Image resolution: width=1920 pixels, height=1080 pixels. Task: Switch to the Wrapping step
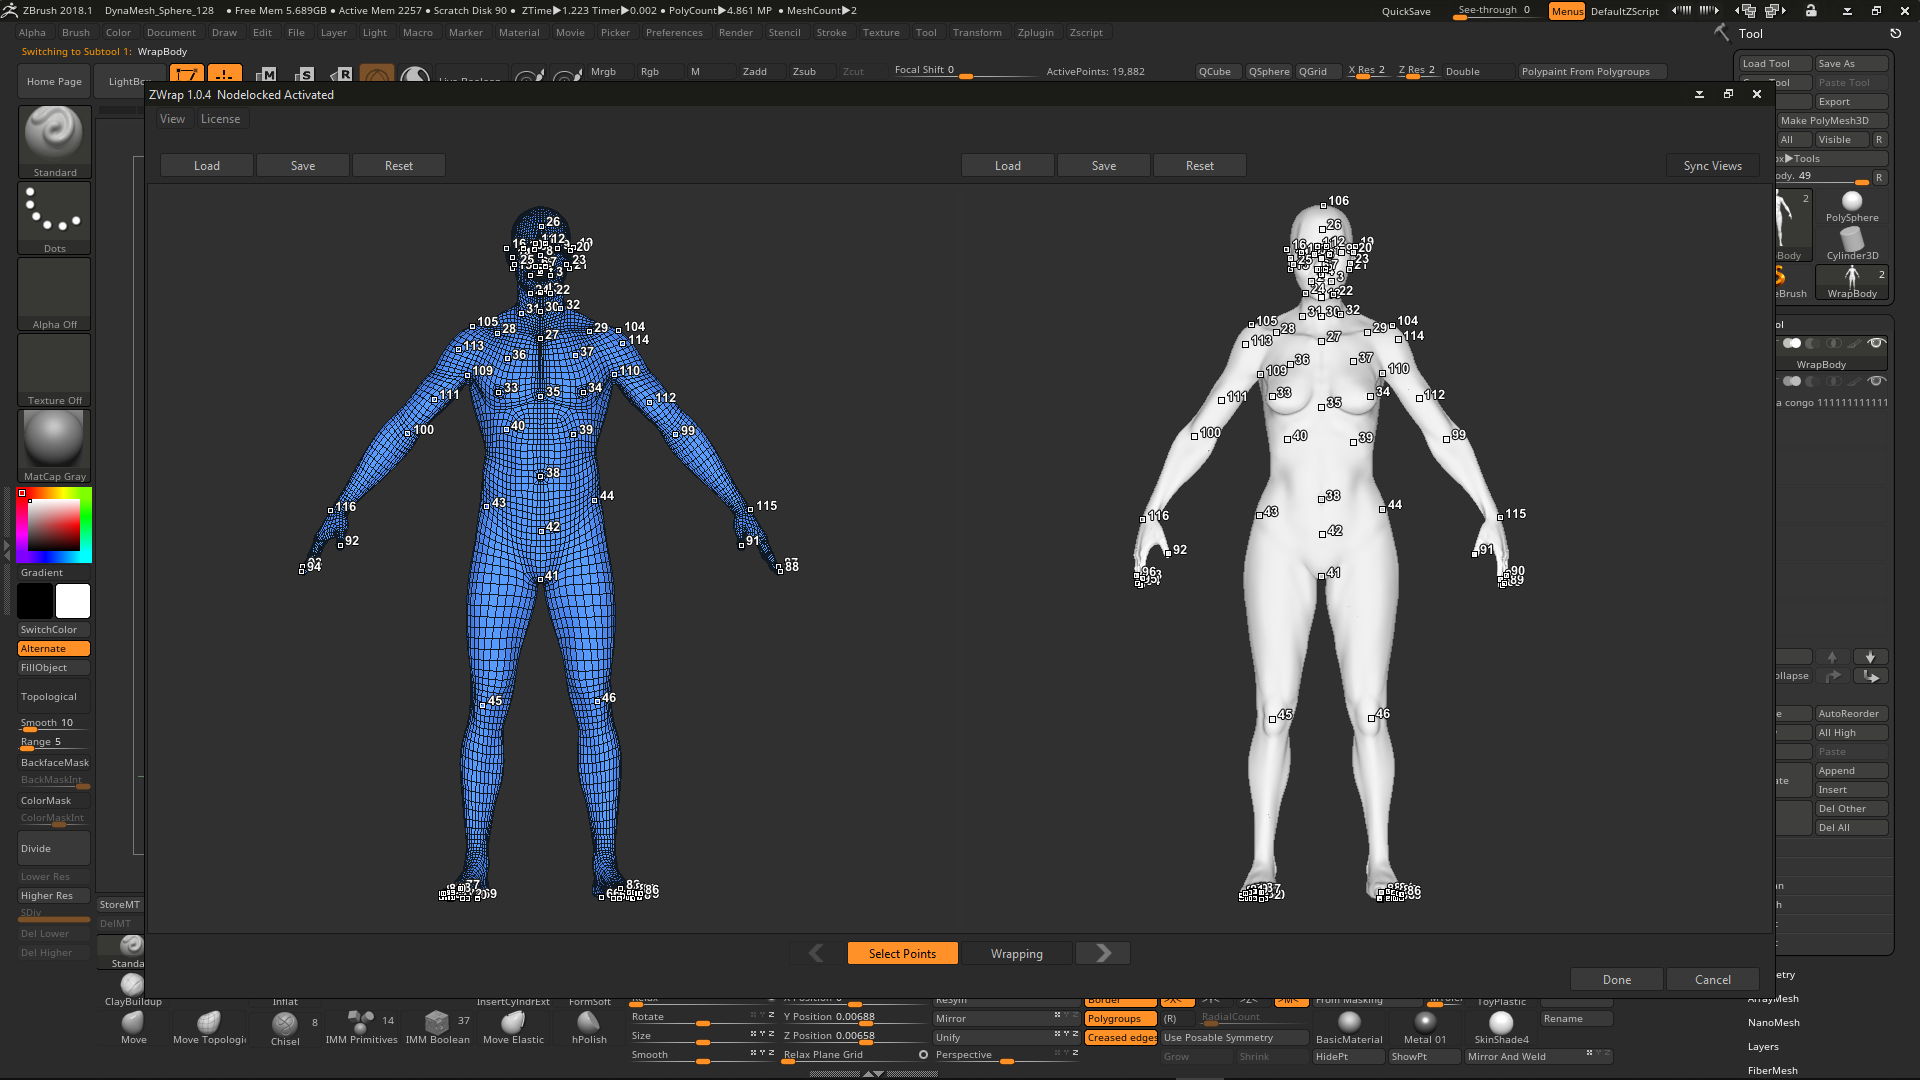1016,953
